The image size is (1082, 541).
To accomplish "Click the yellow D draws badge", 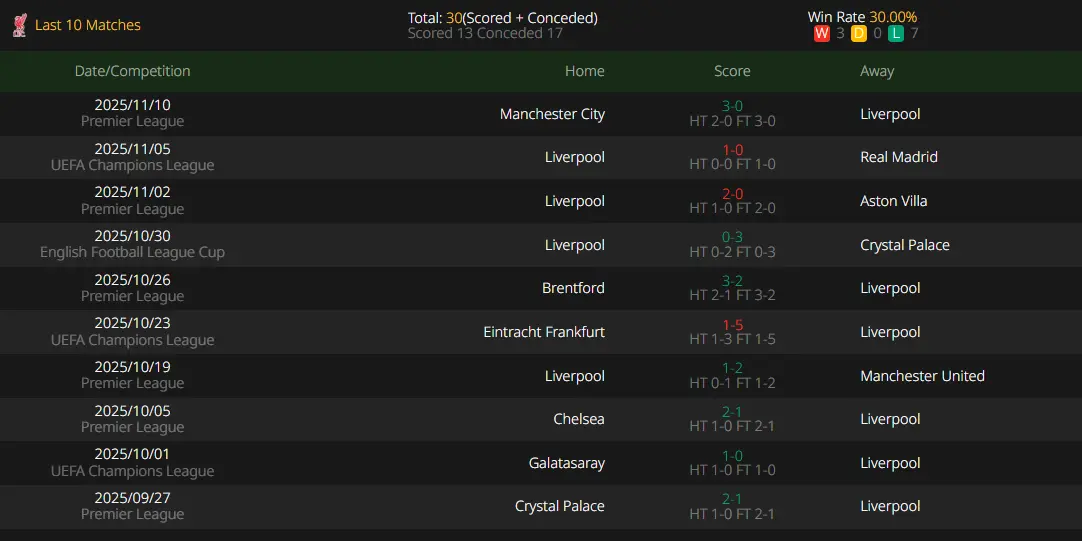I will pos(859,33).
